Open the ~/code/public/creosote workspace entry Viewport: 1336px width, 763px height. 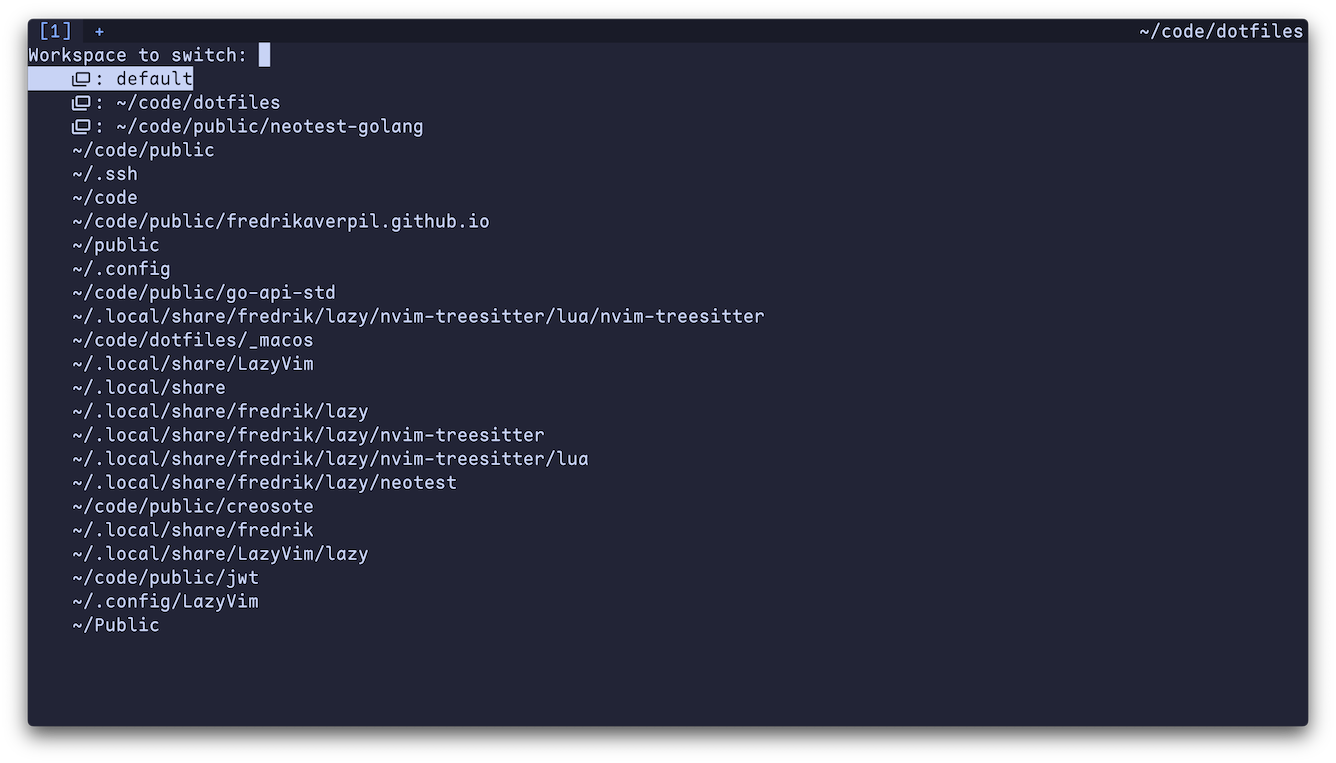tap(192, 506)
